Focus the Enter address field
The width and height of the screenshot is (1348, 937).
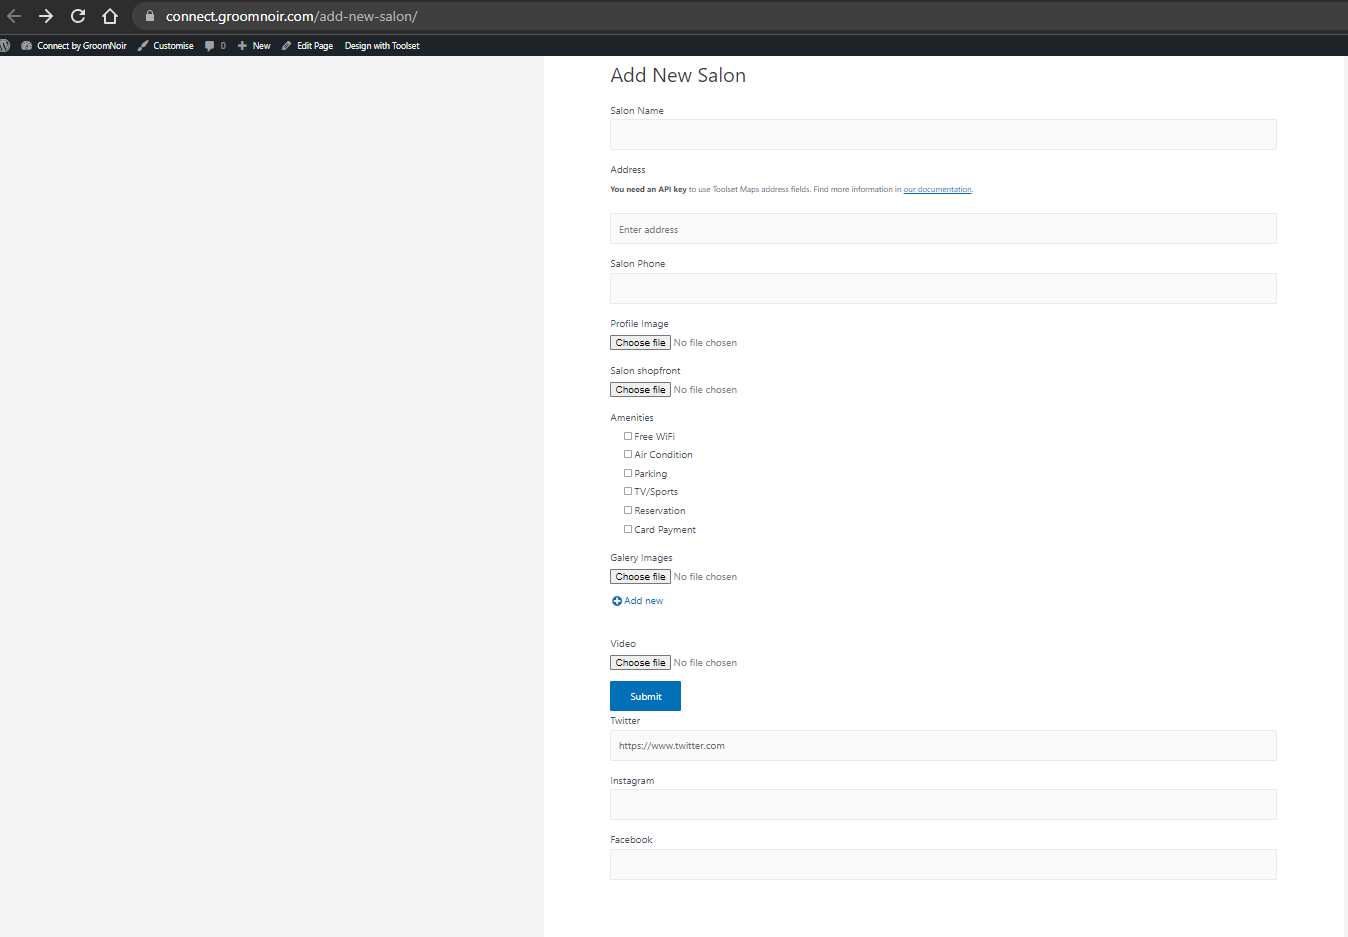943,229
